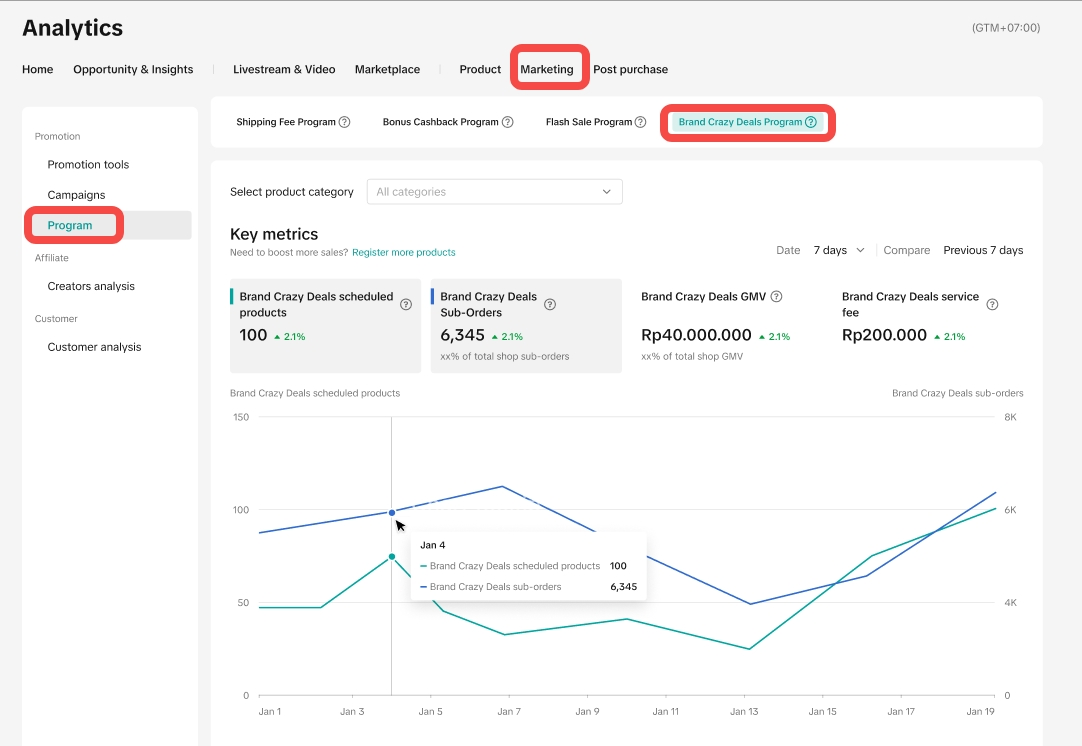Open the Livestream & Video tab
This screenshot has height=746, width=1082.
(x=284, y=69)
